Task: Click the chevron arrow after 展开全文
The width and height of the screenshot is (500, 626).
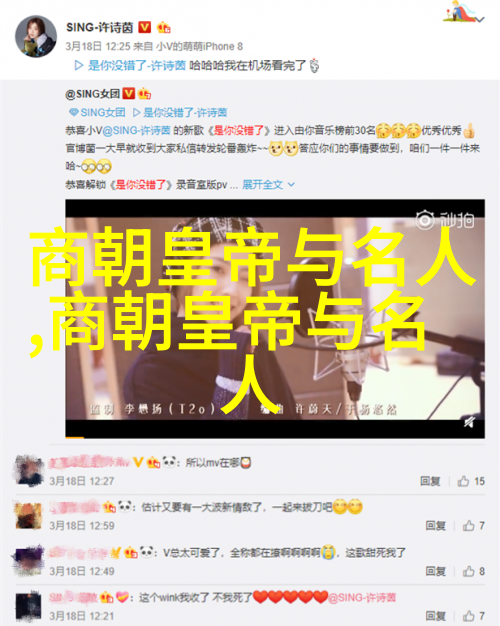Action: (x=291, y=184)
